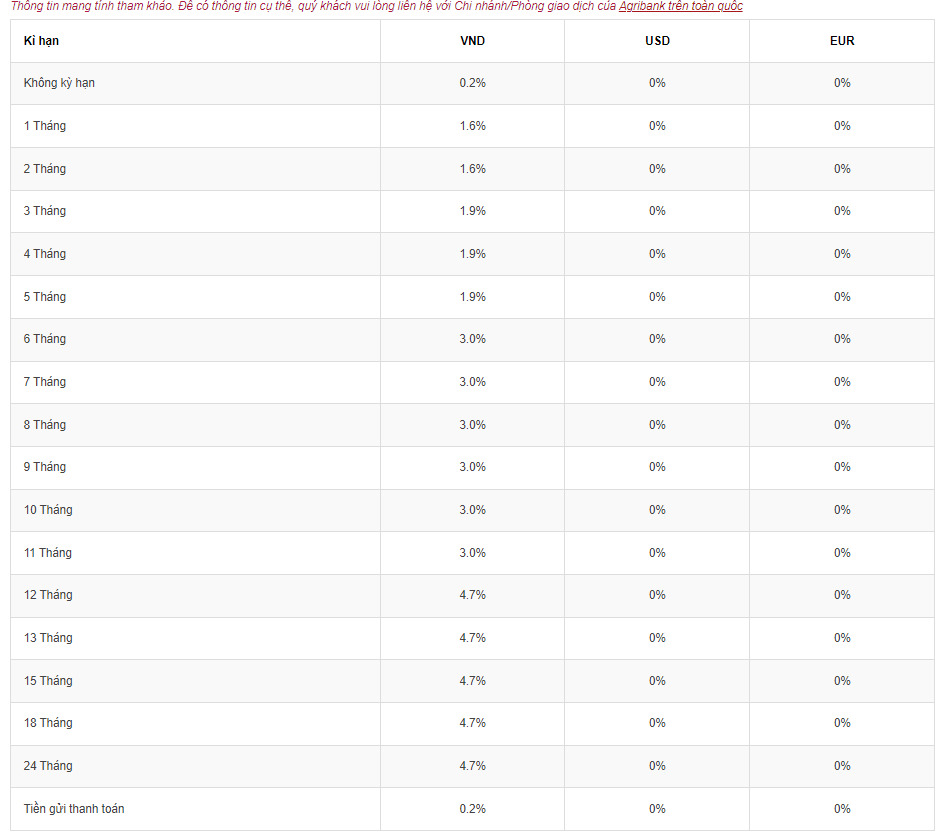Select the 9 Tháng USD rate cell
Viewport: 943px width, 833px height.
[x=657, y=467]
